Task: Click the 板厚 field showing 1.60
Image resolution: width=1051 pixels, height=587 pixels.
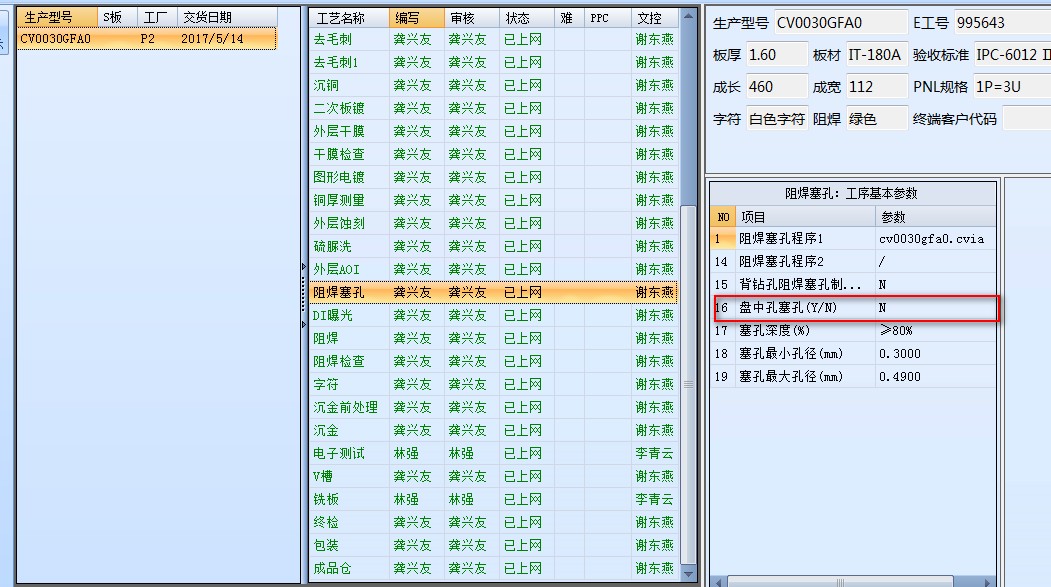Action: [777, 55]
